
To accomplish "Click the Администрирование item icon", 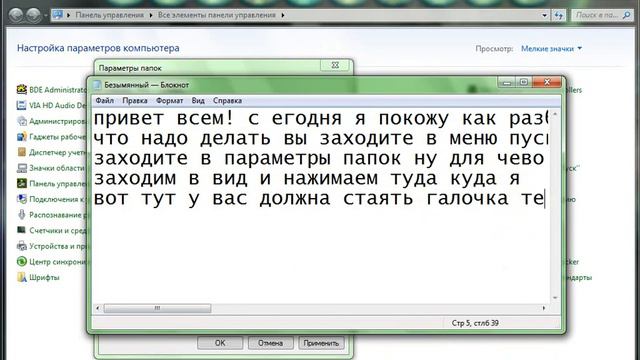I will [22, 121].
